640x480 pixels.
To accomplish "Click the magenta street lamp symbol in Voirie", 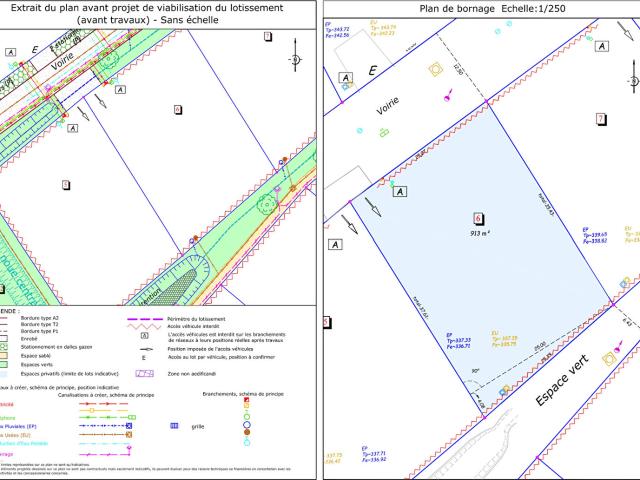I will click(x=448, y=95).
